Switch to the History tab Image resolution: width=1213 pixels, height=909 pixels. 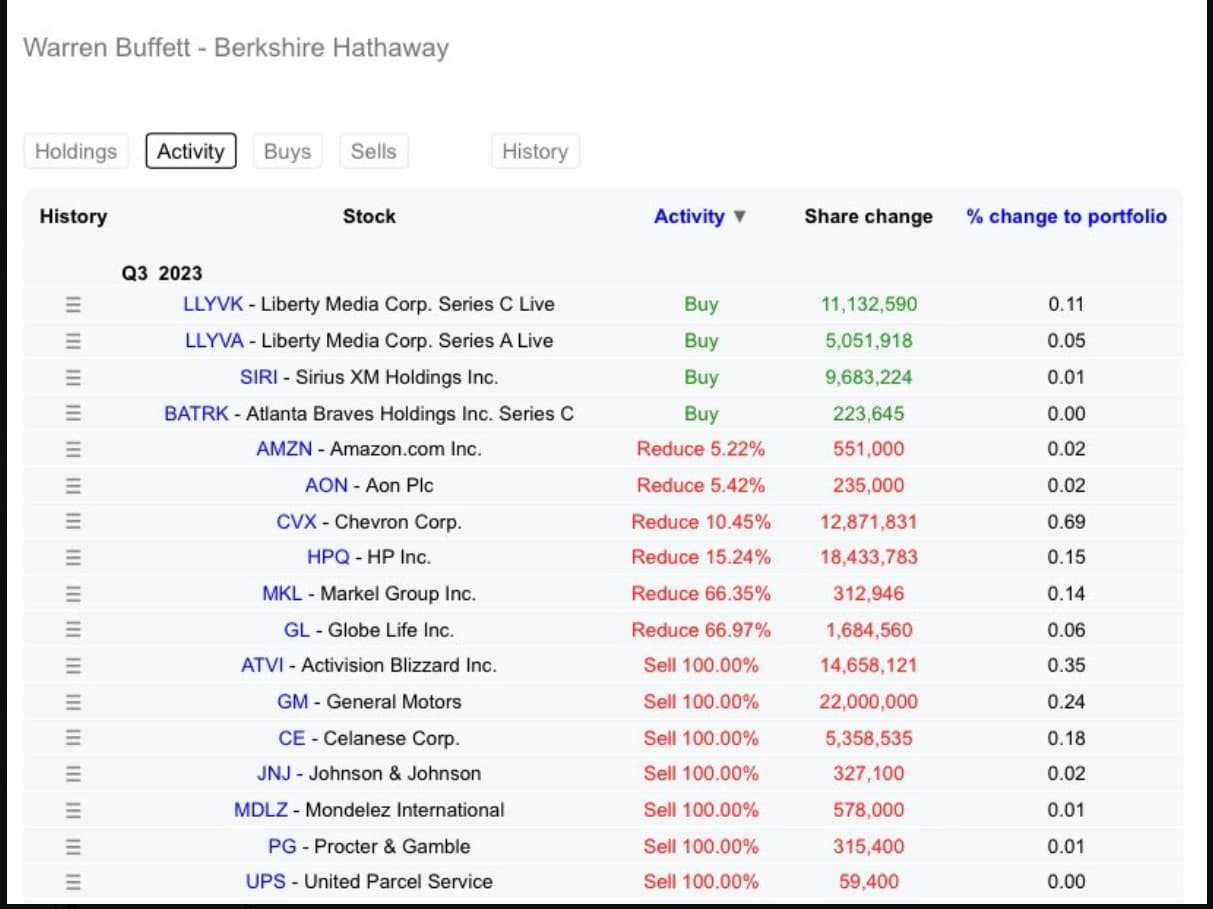tap(535, 152)
